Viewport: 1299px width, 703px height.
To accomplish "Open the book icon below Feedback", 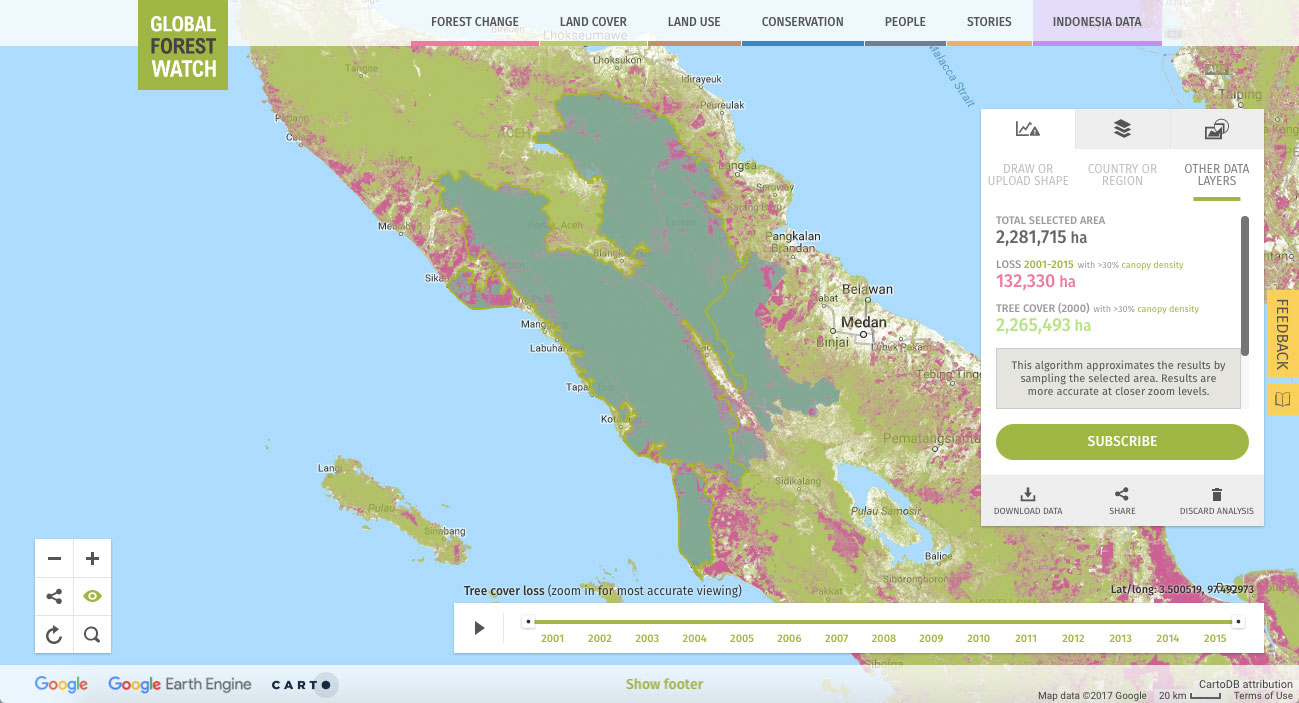I will pyautogui.click(x=1283, y=400).
